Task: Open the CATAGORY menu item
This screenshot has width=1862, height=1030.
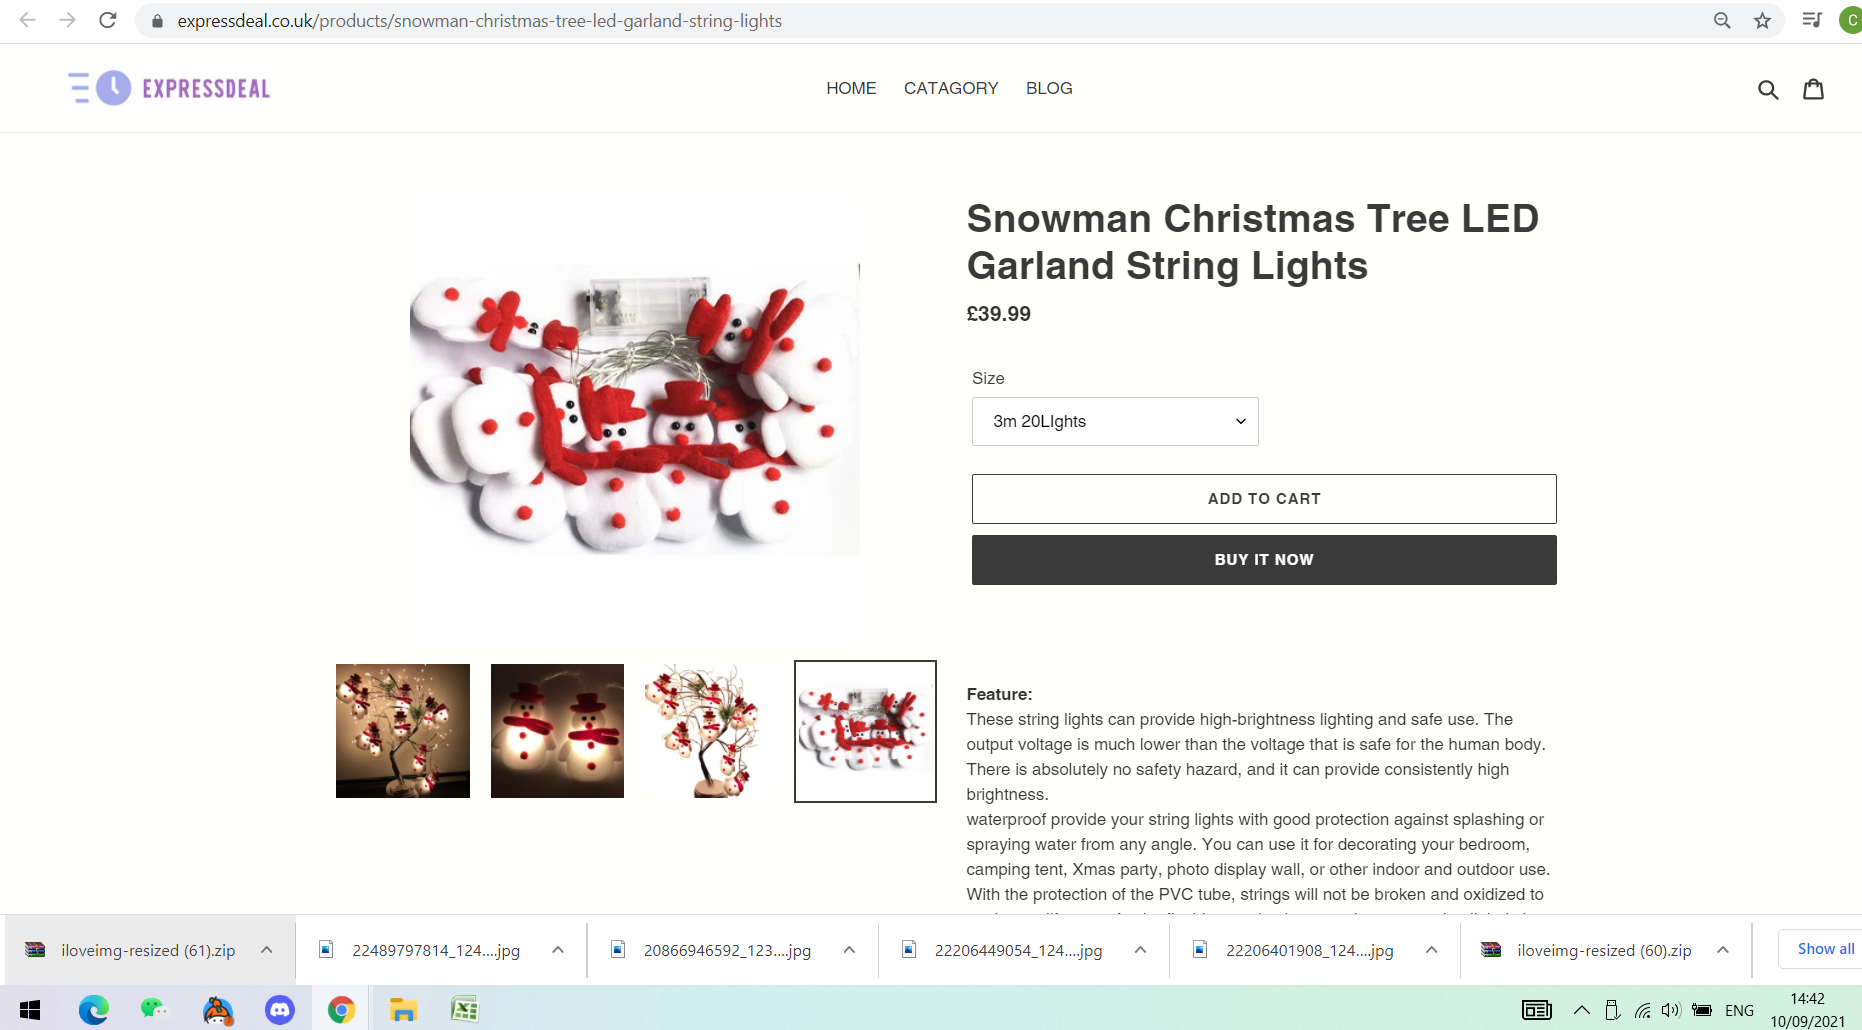Action: [951, 88]
